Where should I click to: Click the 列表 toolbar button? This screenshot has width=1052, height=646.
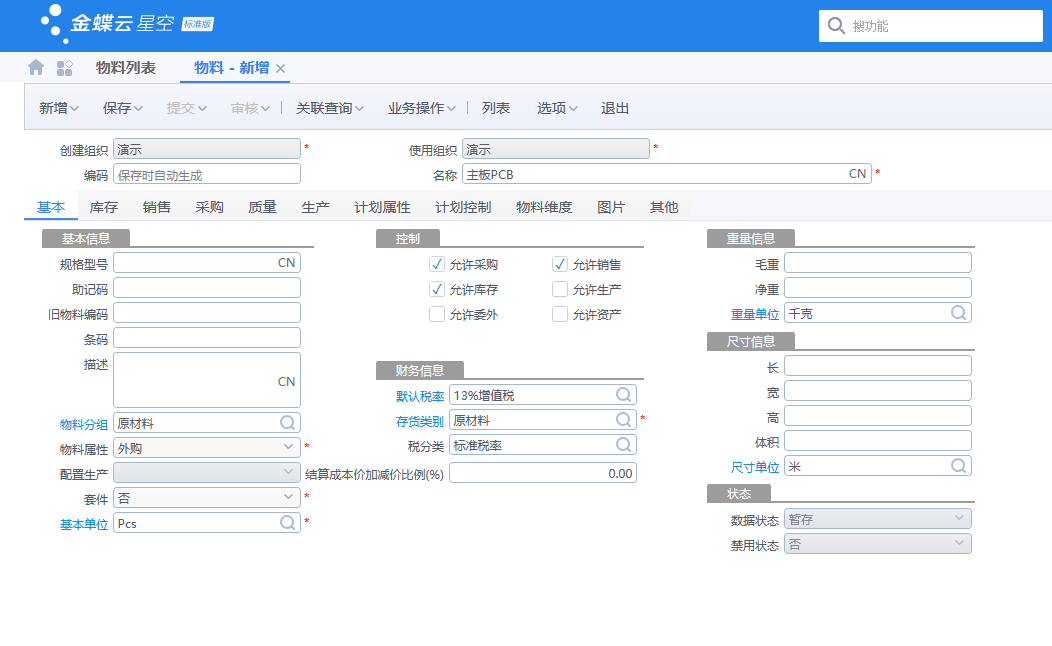[496, 108]
